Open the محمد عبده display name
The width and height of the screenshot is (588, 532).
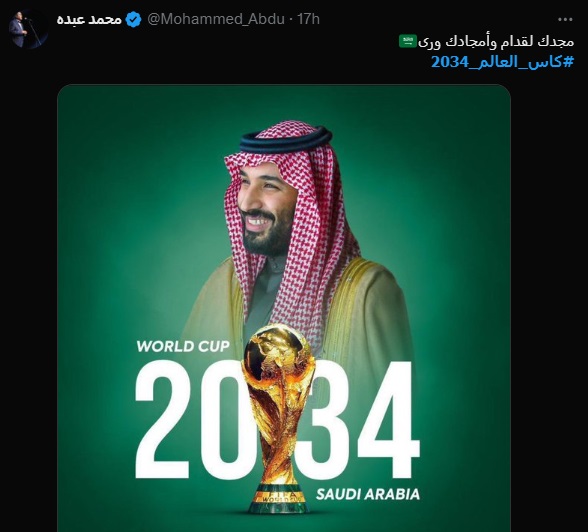tap(89, 19)
